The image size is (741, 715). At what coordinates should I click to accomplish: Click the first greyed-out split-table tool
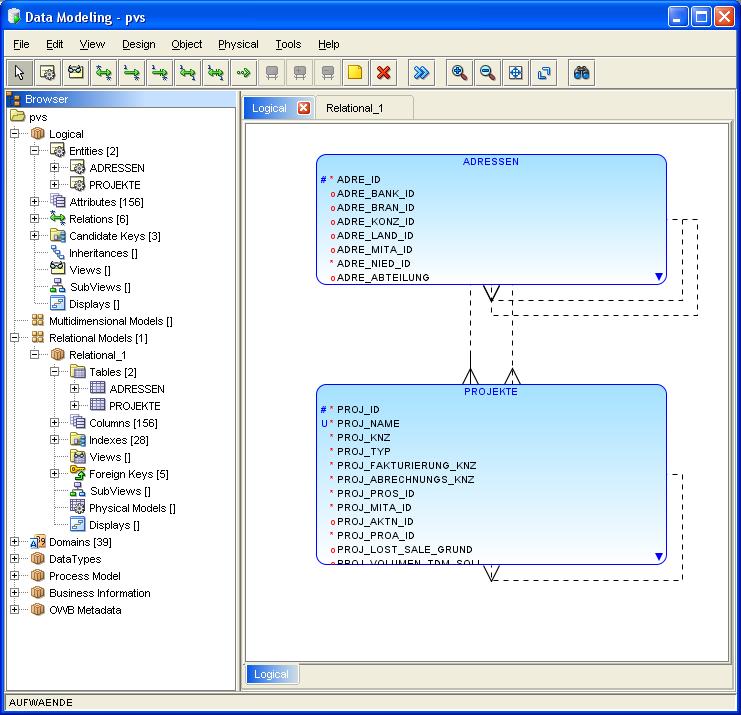tap(272, 73)
